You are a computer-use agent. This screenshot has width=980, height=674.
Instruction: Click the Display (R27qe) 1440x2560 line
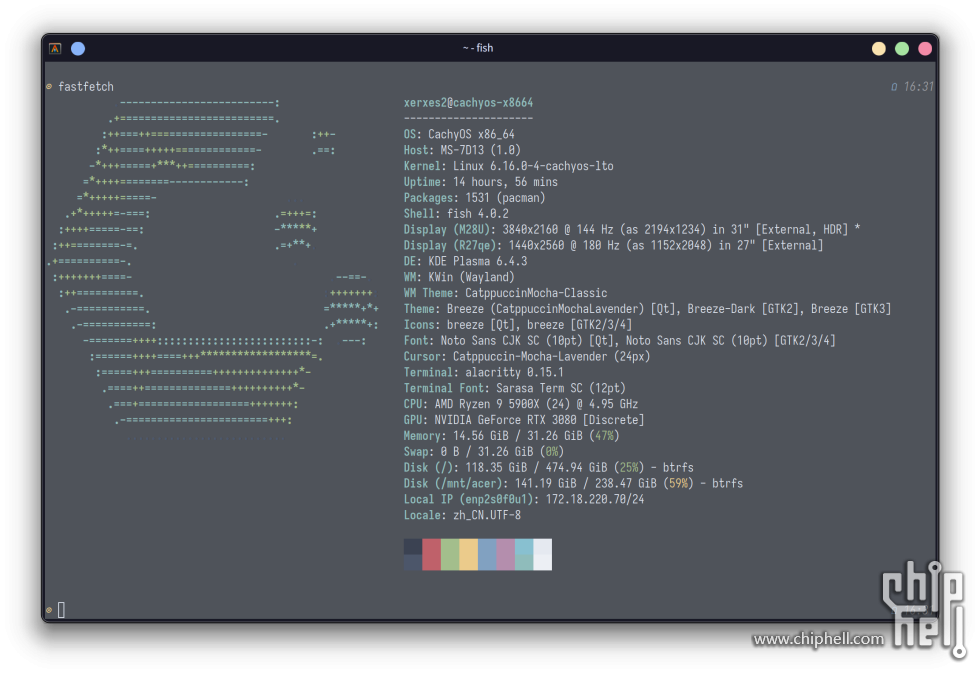coord(613,246)
